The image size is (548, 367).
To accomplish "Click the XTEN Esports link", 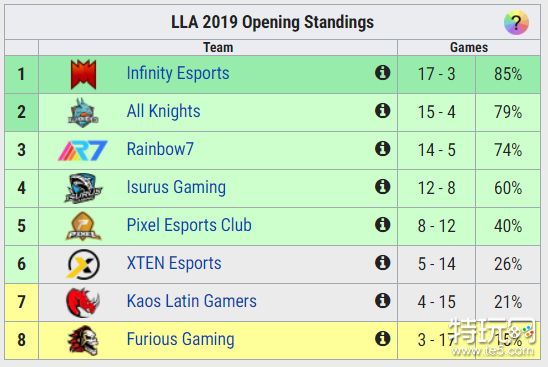I will 174,263.
